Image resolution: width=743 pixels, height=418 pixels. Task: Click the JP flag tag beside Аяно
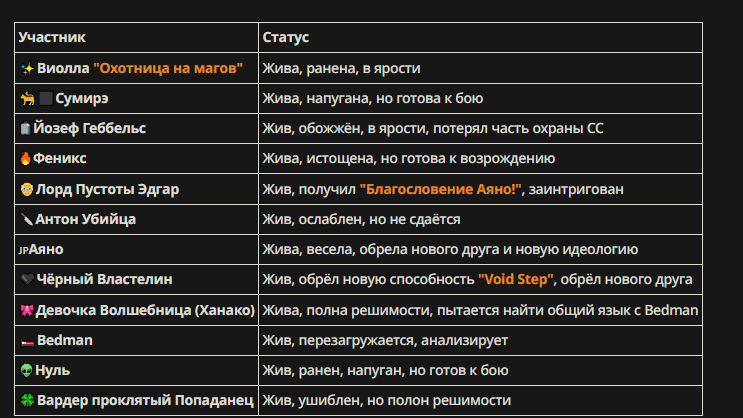tap(24, 250)
